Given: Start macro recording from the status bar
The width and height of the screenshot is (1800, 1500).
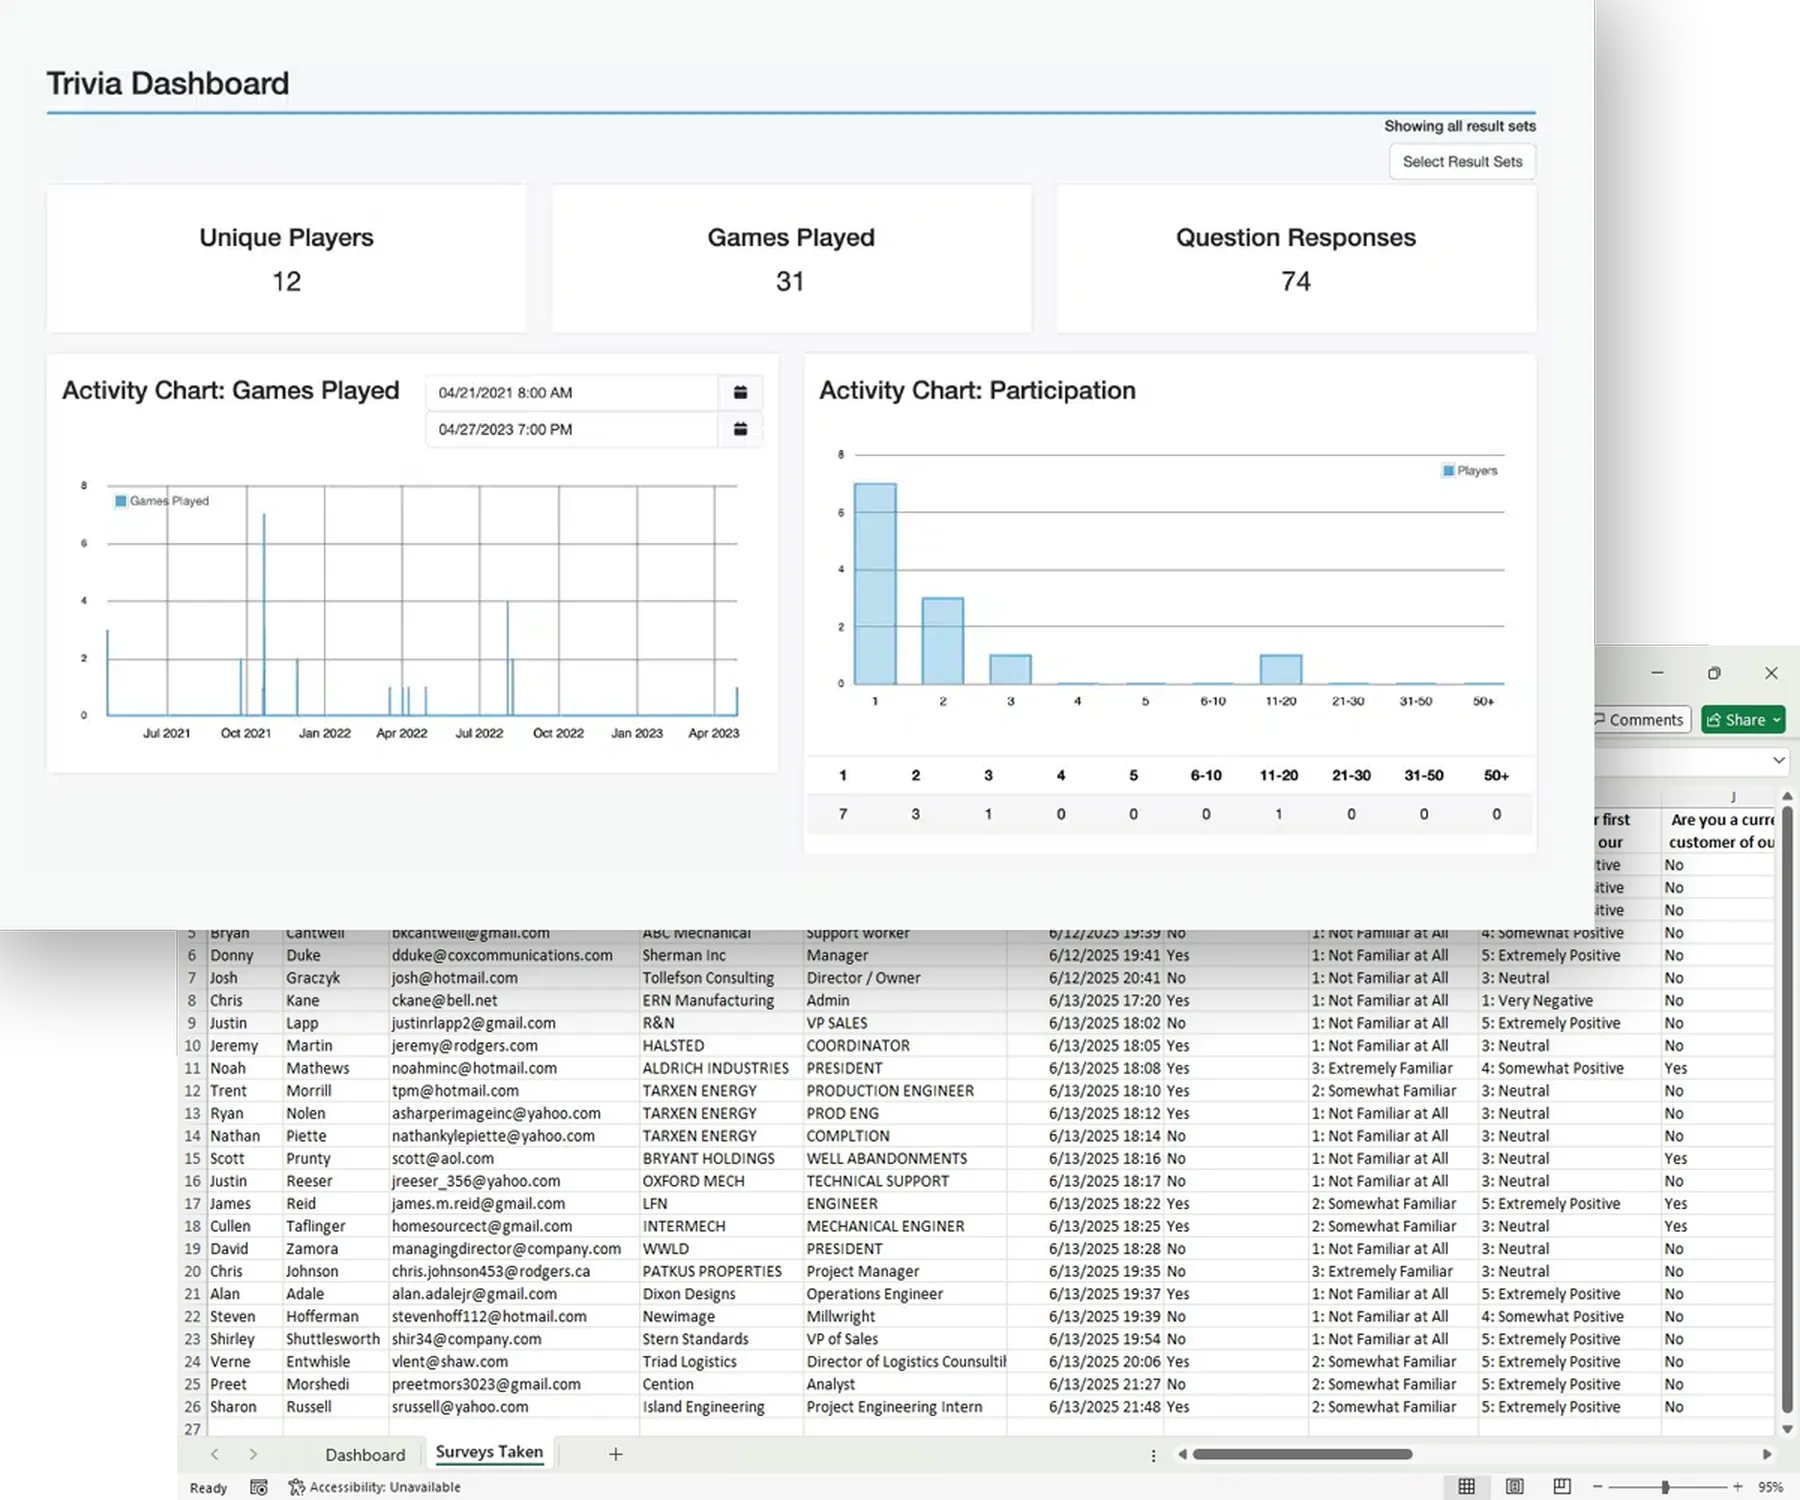Looking at the screenshot, I should [x=258, y=1487].
